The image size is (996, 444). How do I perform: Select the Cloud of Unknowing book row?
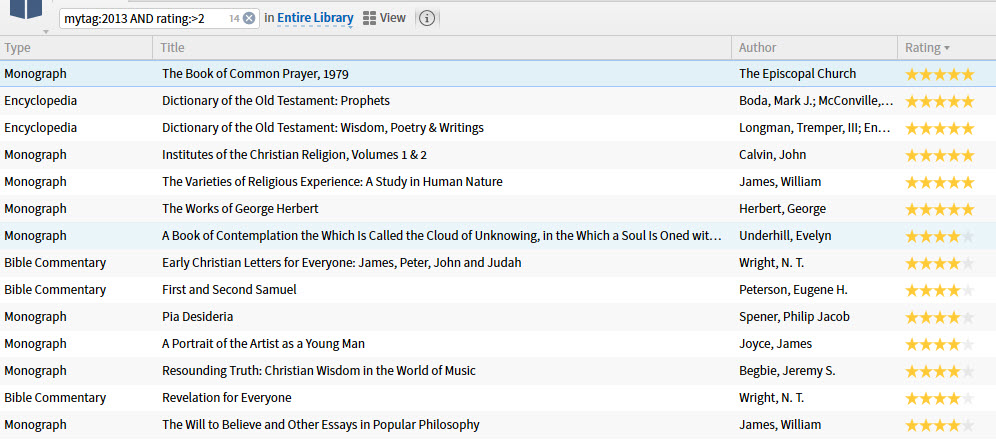(x=498, y=236)
